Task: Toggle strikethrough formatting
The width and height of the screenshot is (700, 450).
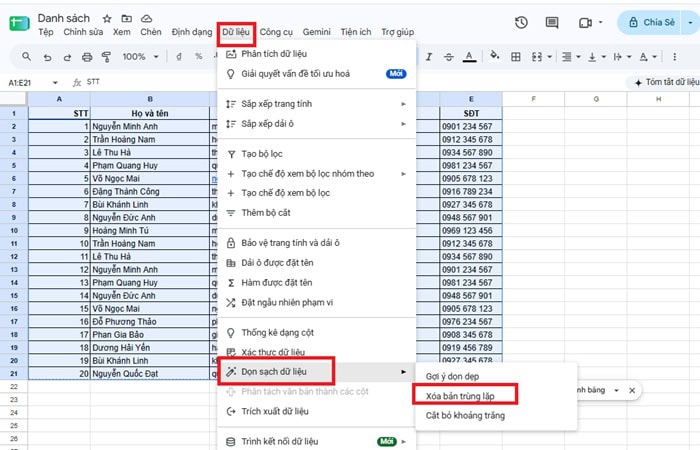Action: tap(449, 57)
